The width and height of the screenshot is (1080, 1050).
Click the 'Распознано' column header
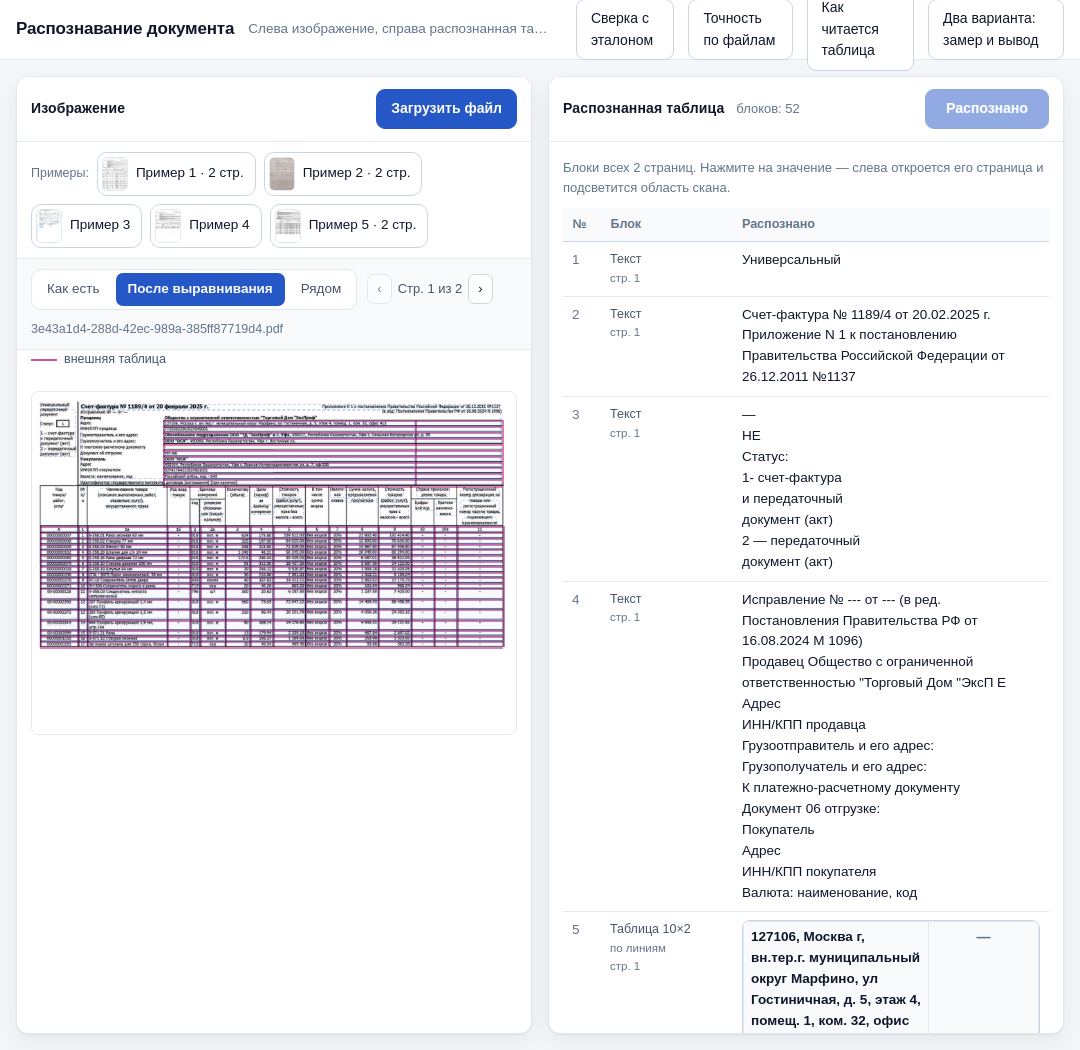pos(778,225)
